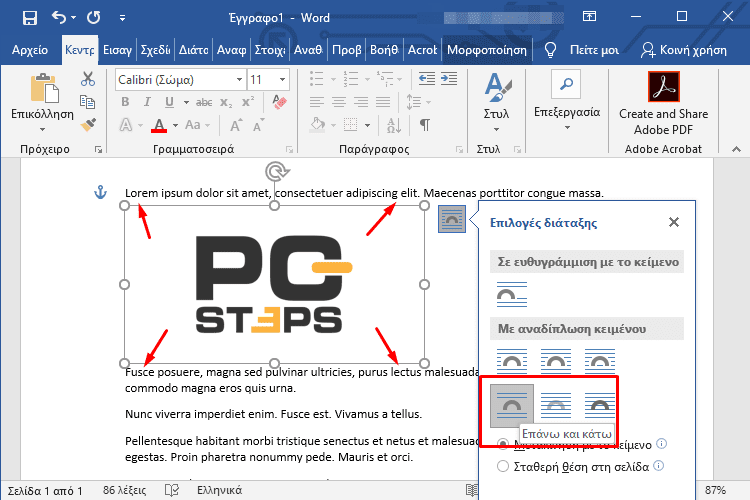
Task: Justify the paragraph text
Action: tap(383, 102)
